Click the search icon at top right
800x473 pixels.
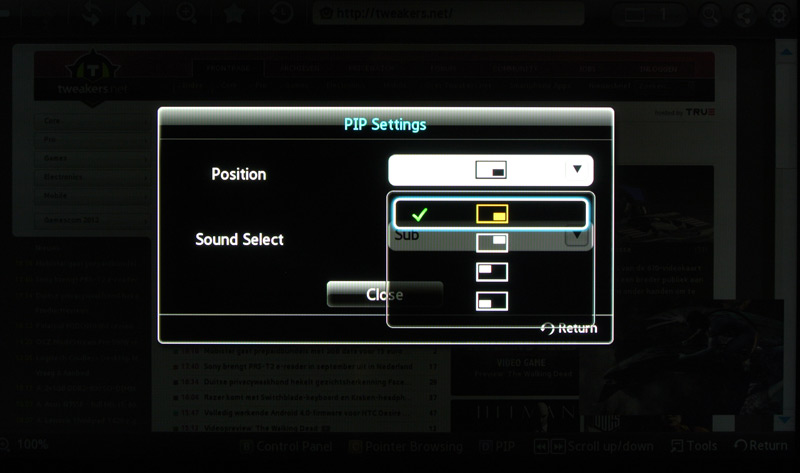pos(710,14)
